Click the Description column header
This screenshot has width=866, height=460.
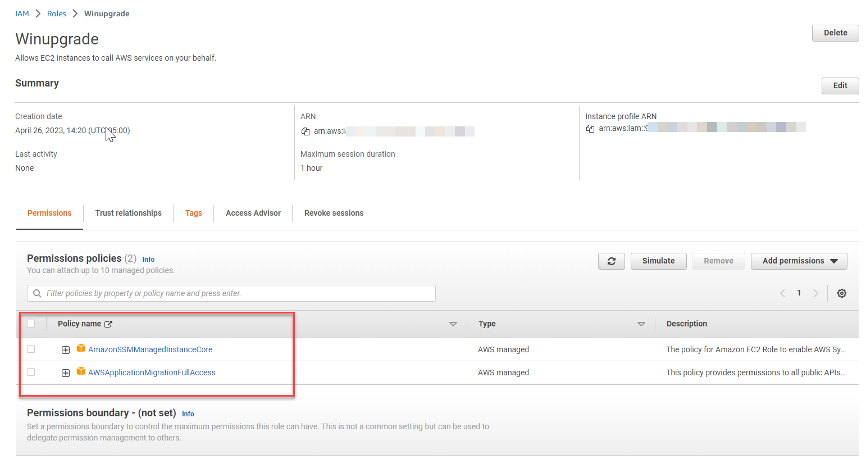point(687,324)
